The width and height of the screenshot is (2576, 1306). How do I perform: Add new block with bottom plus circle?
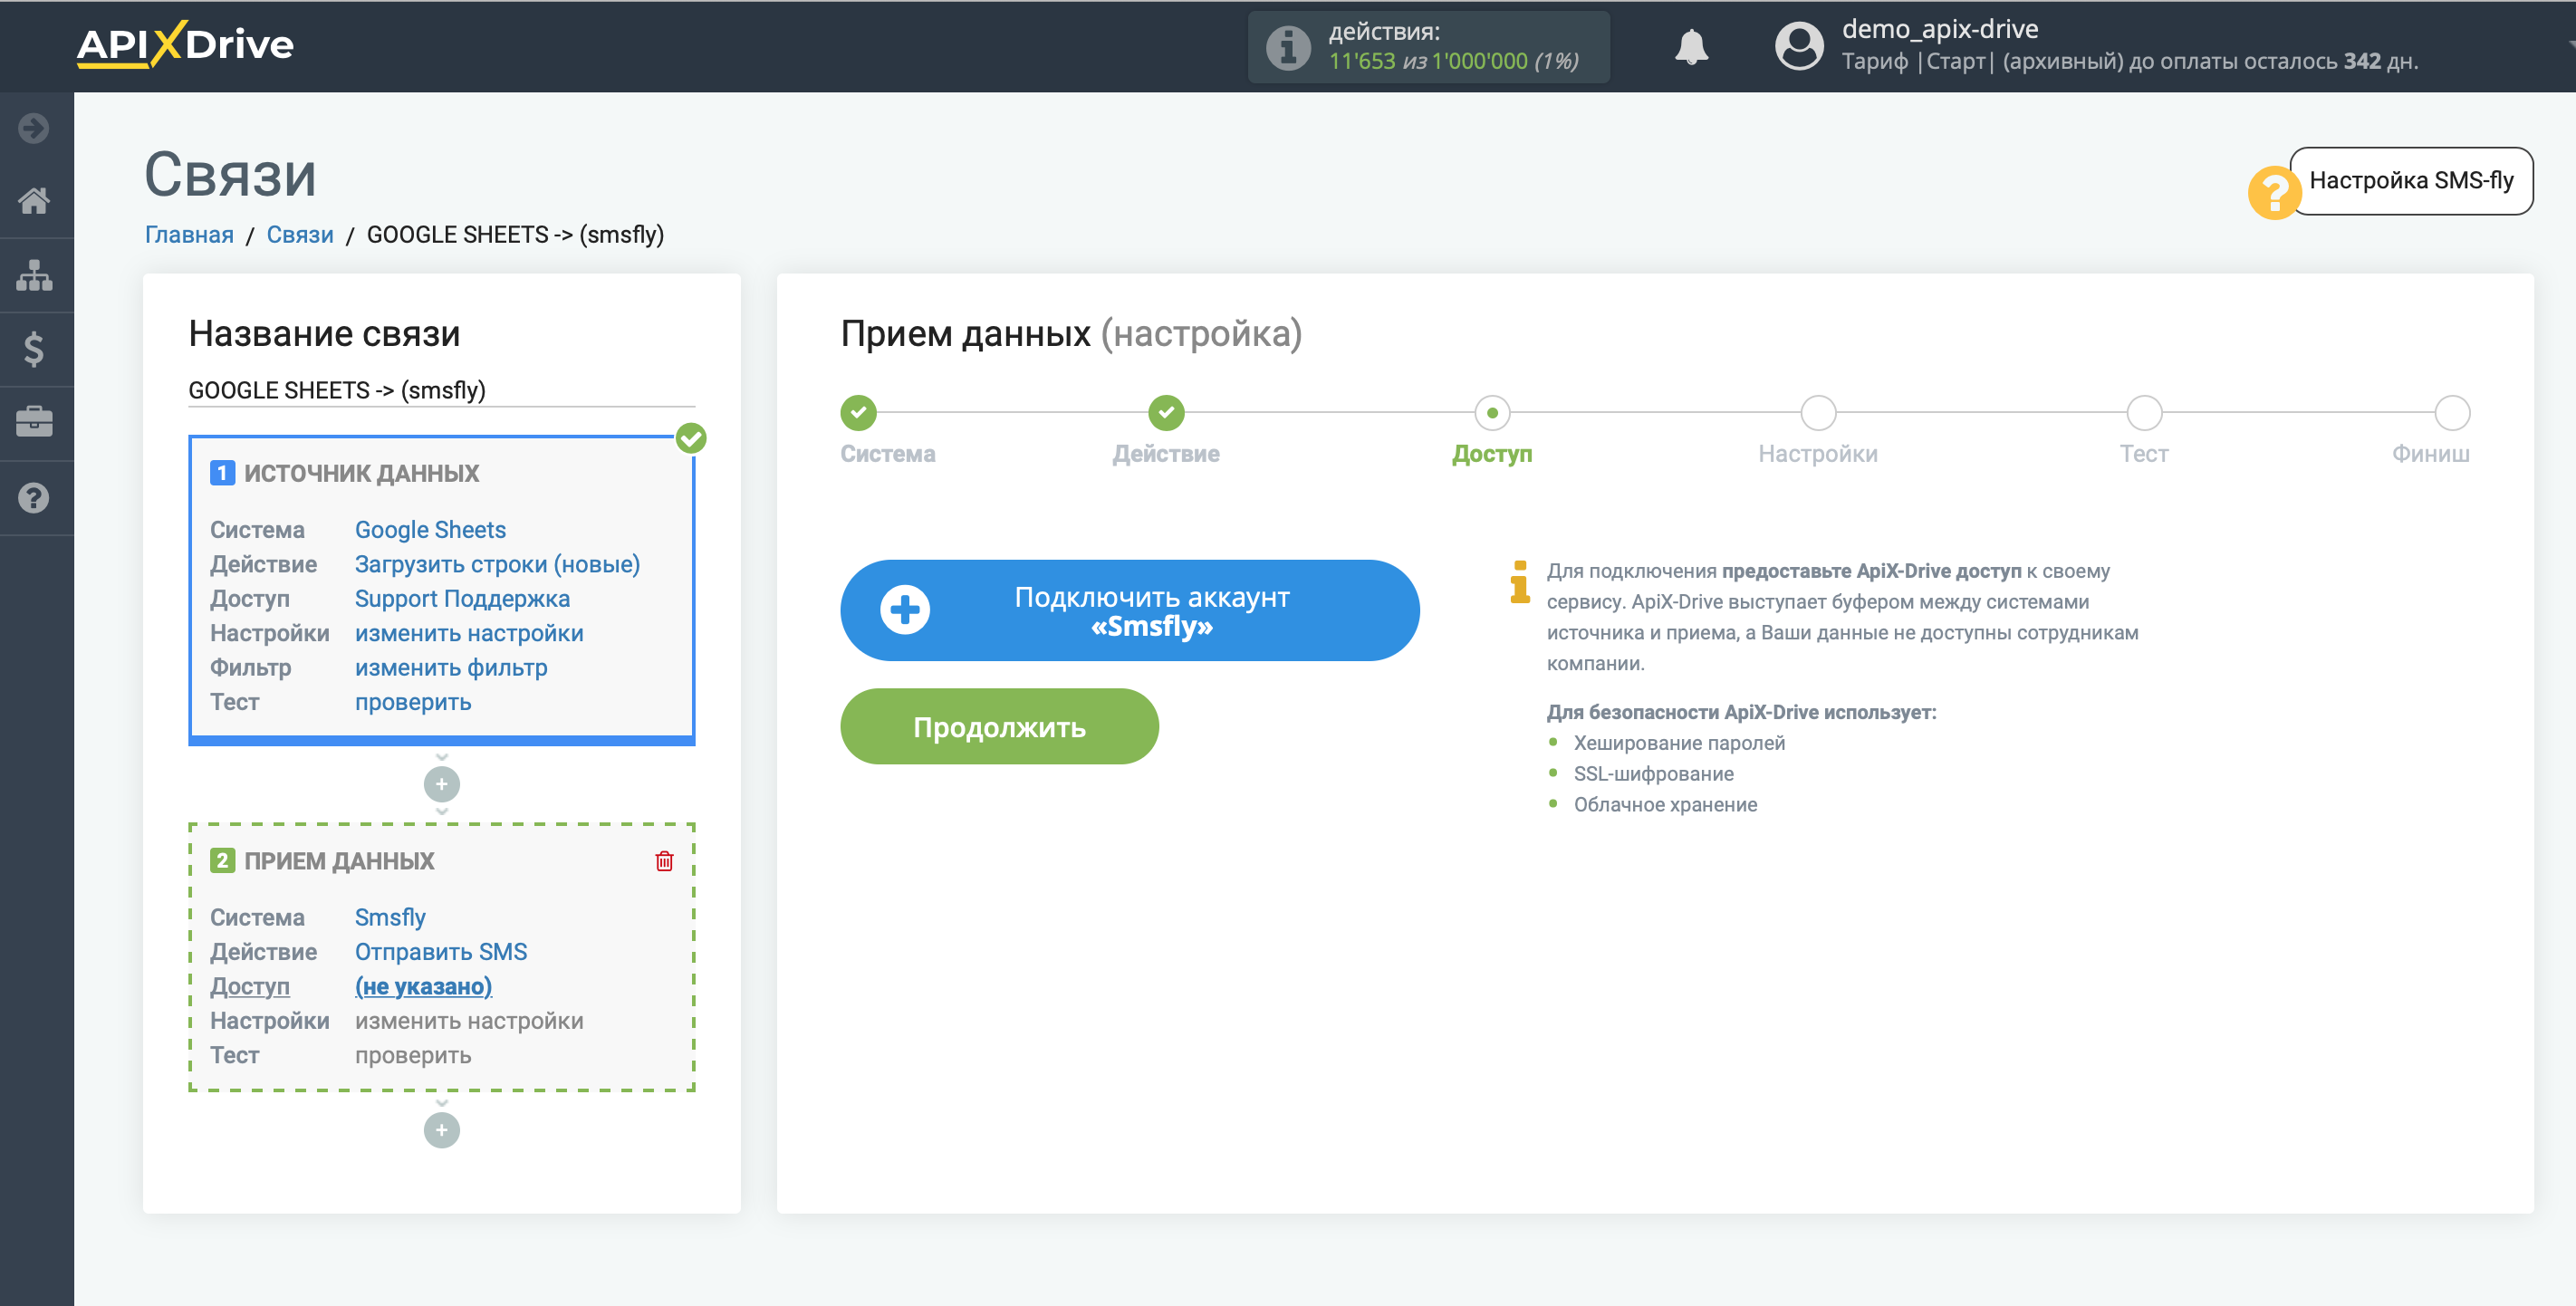(441, 1130)
